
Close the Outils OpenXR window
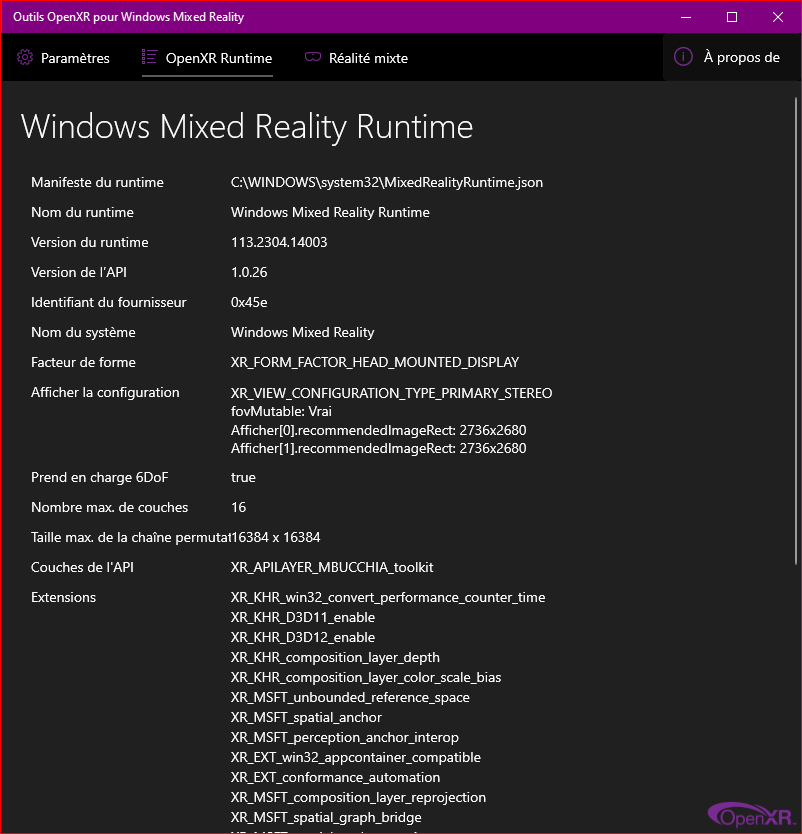(x=778, y=17)
